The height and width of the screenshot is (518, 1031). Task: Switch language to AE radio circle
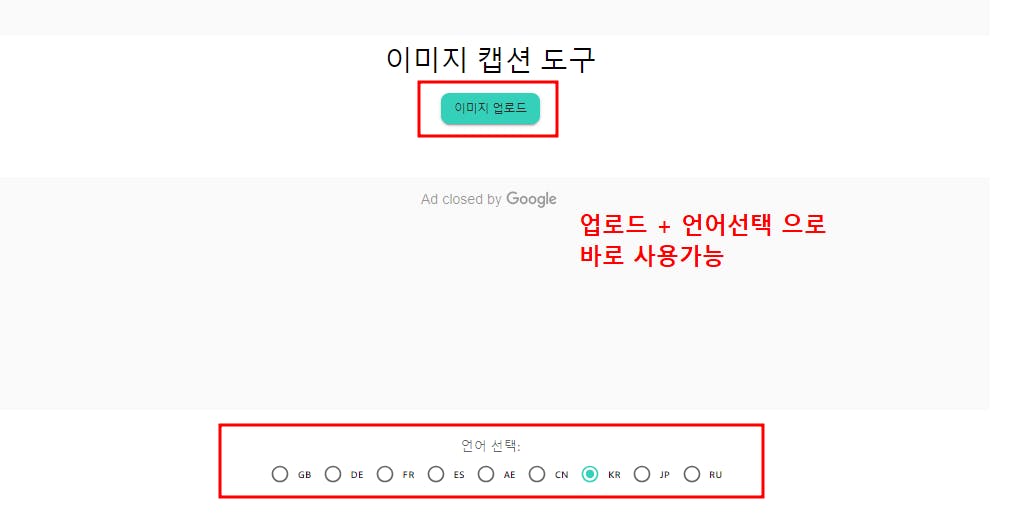(486, 474)
